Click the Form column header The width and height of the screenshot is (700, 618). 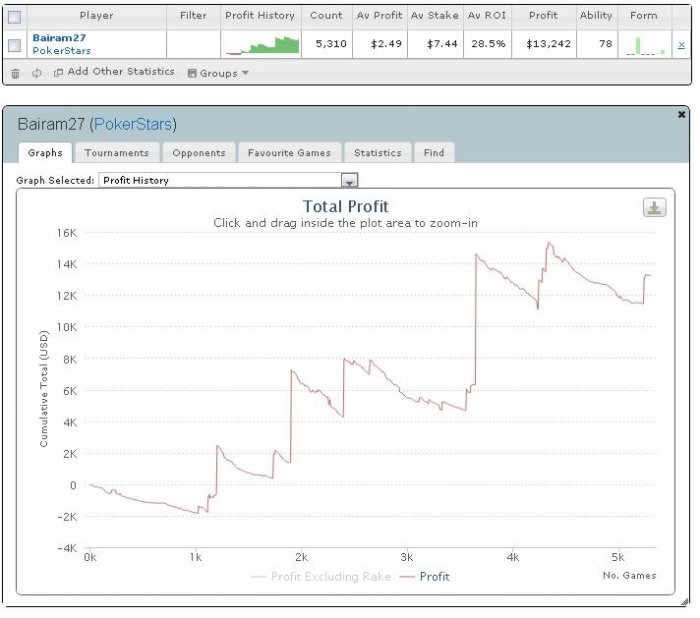tap(644, 16)
